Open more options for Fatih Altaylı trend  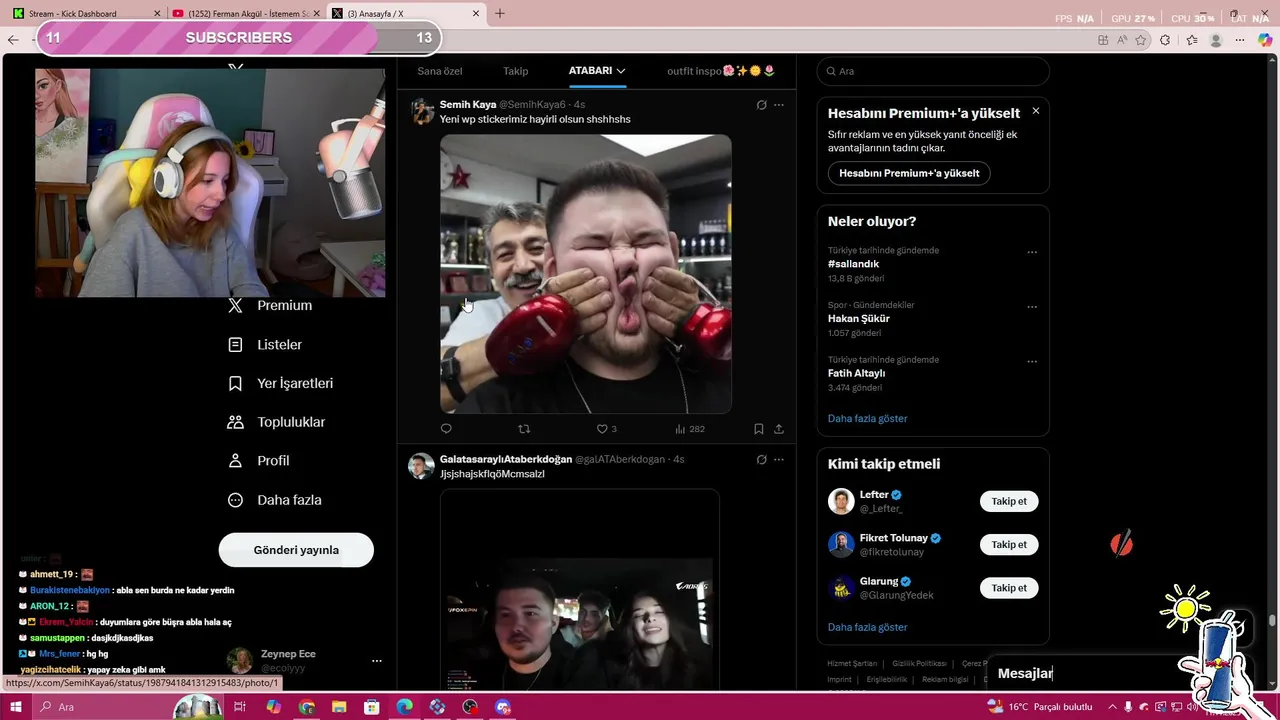(1032, 361)
